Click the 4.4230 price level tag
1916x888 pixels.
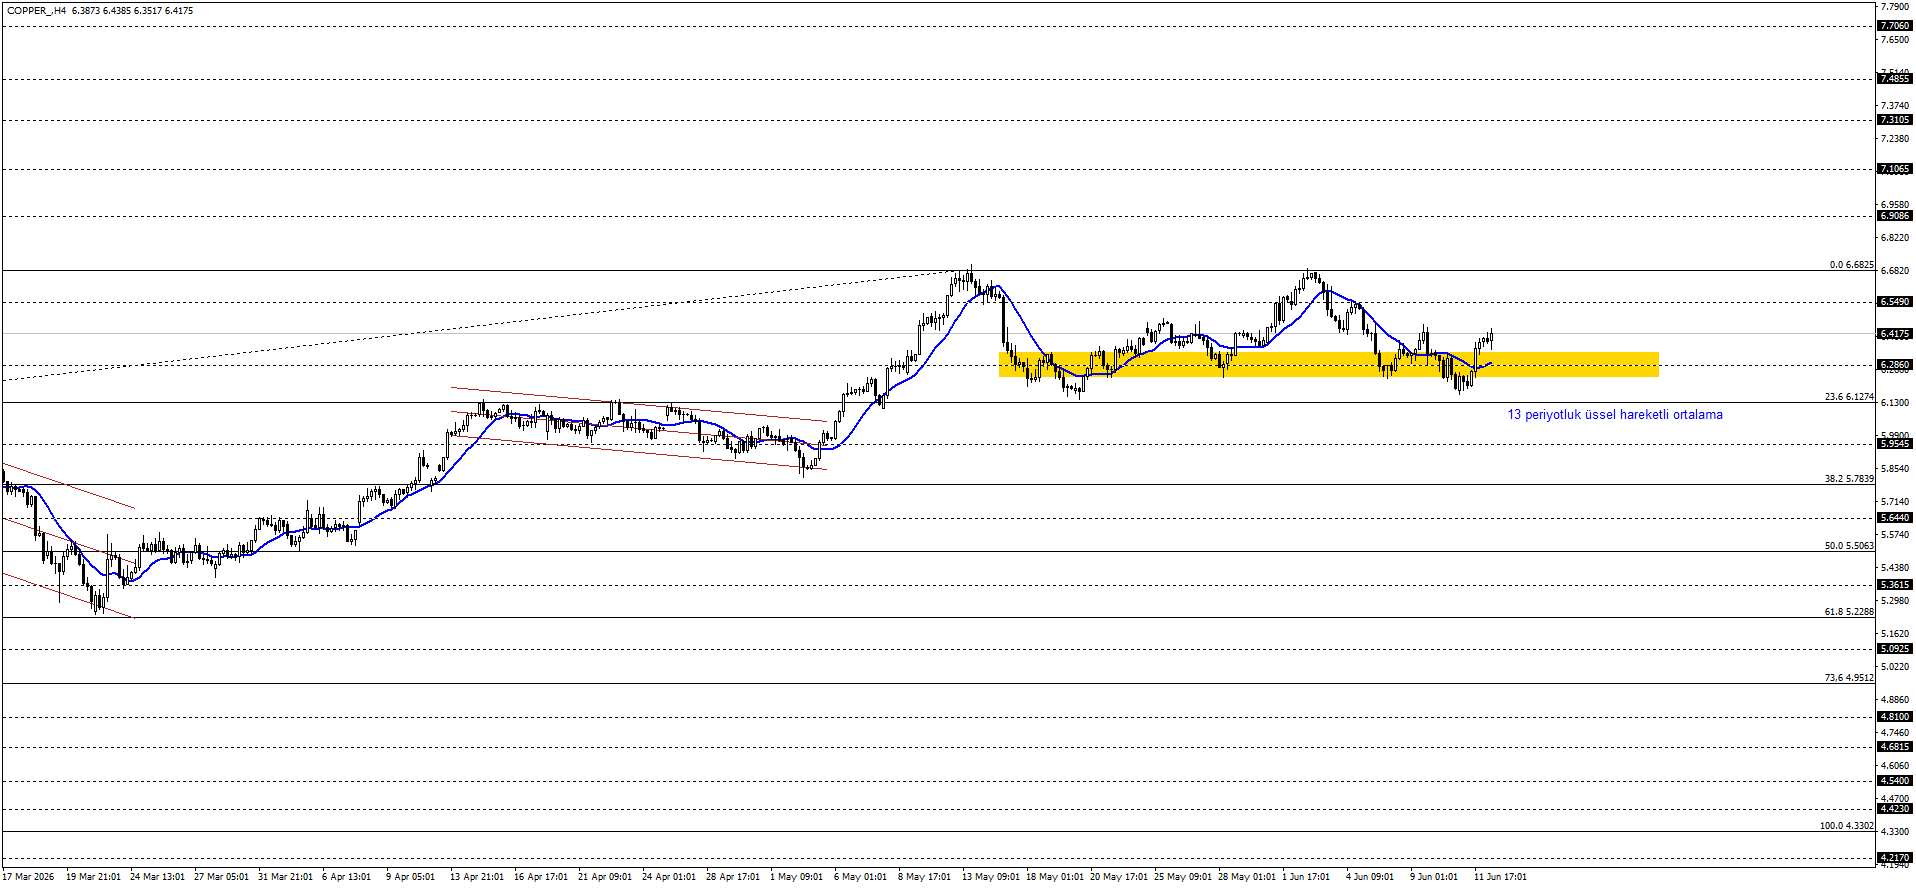click(1895, 809)
